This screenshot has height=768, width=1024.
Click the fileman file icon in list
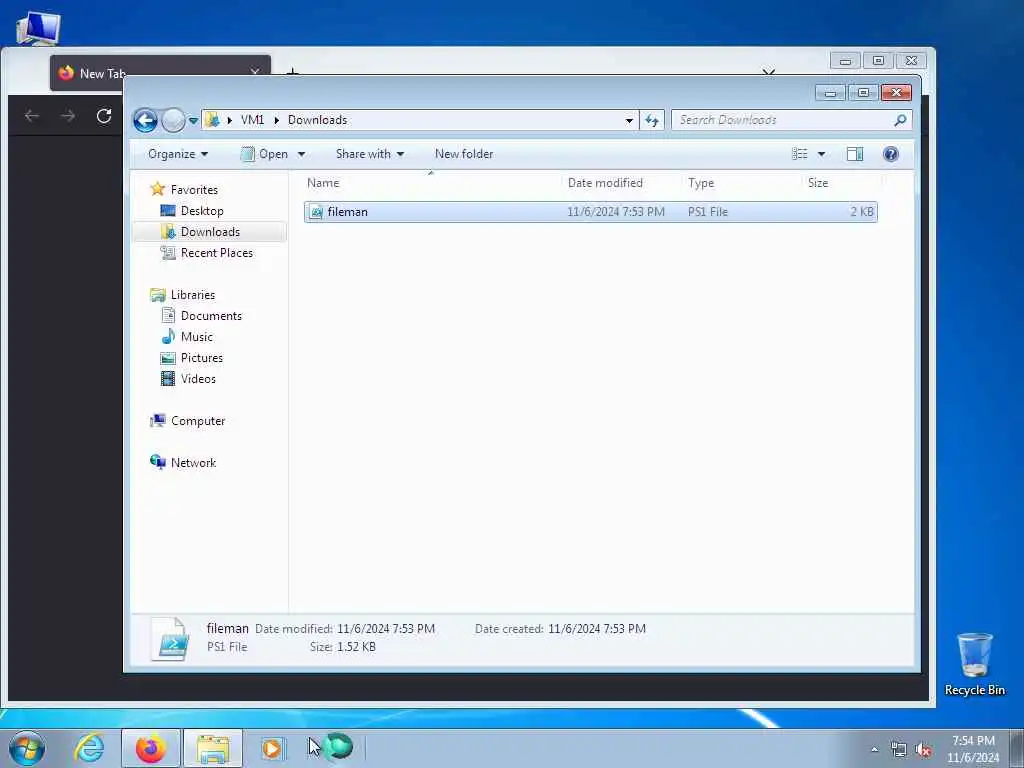(x=316, y=212)
